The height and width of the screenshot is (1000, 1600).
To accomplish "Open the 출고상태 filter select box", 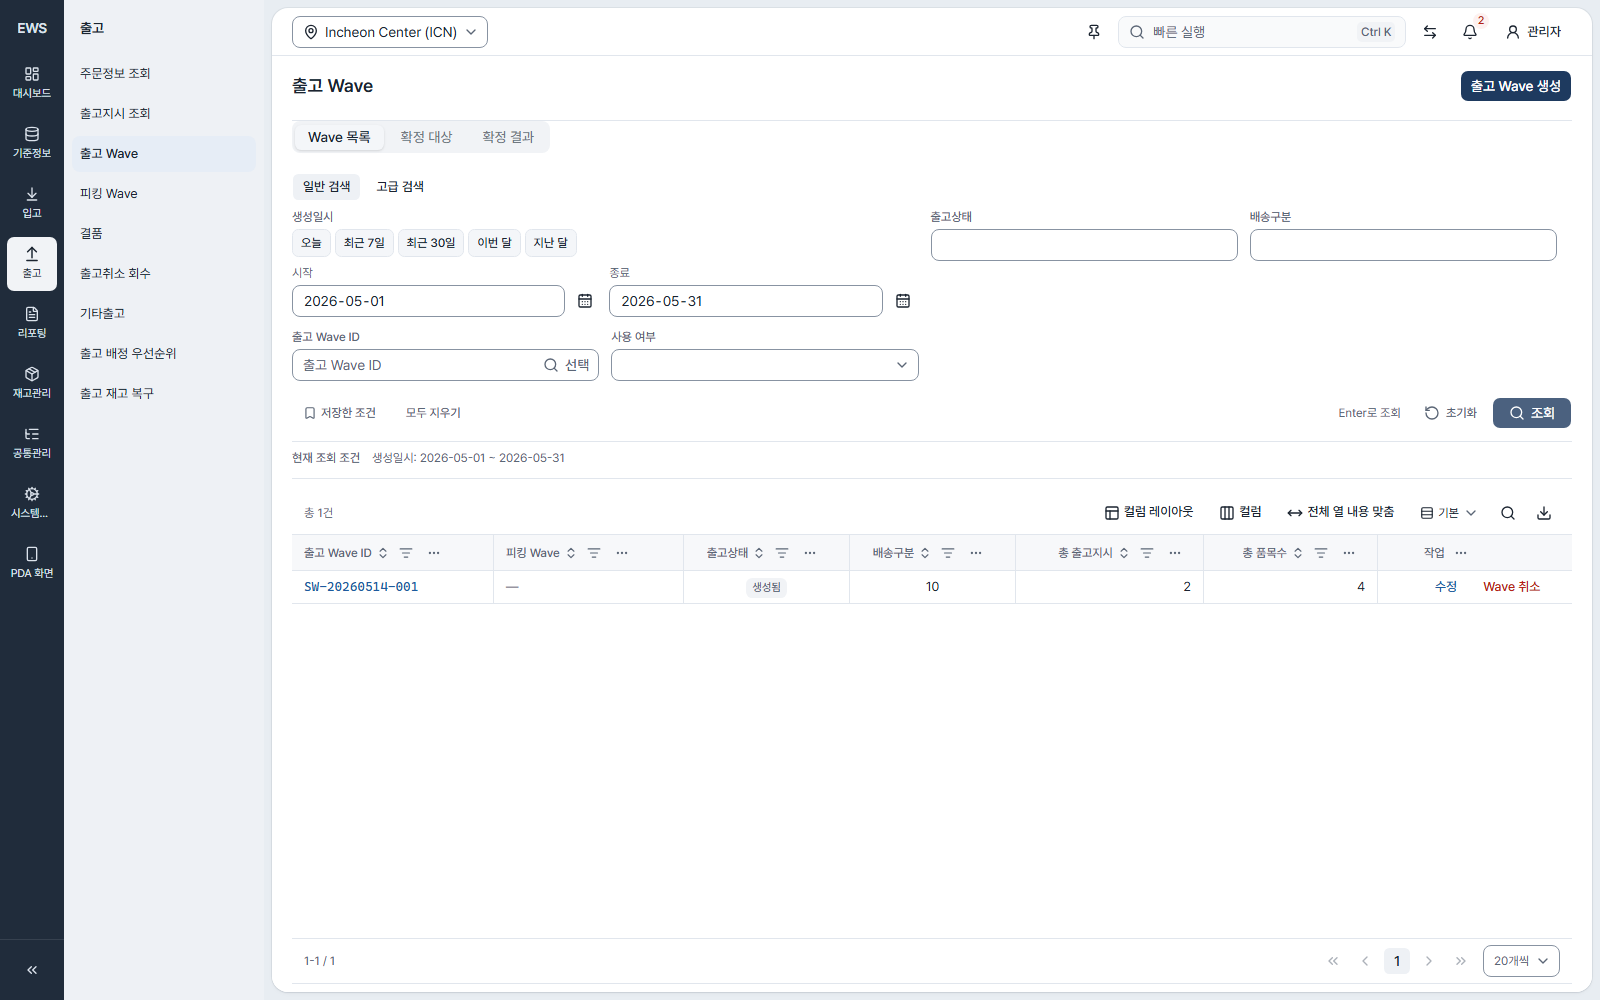I will coord(1084,245).
